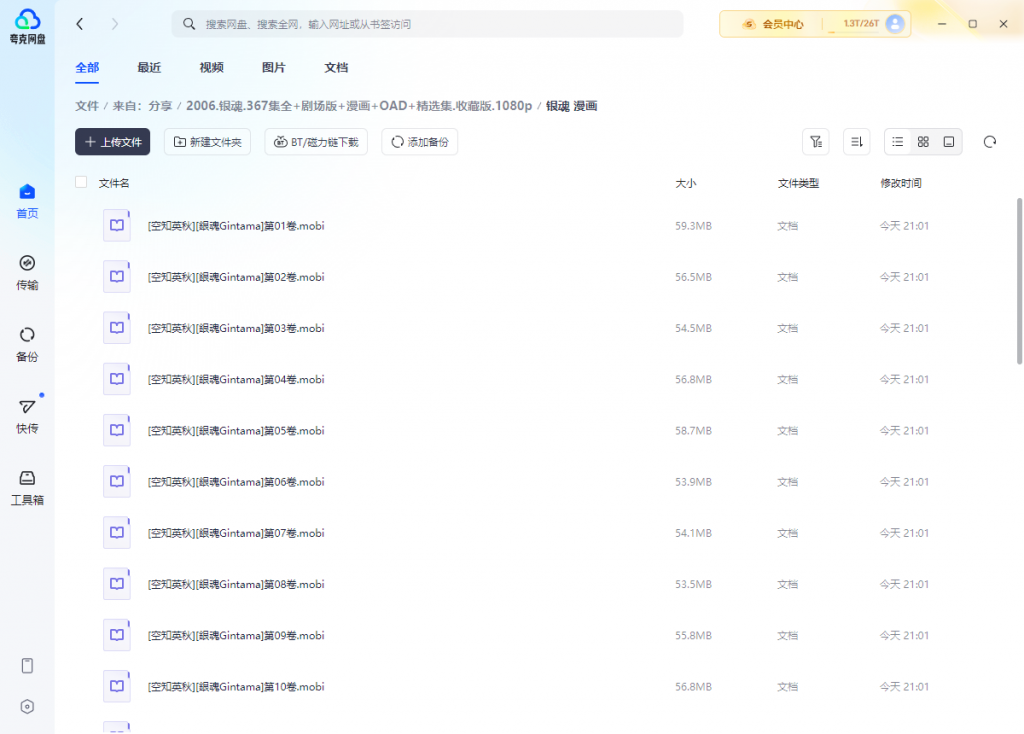Open the Toolbox sidebar section

pyautogui.click(x=27, y=488)
